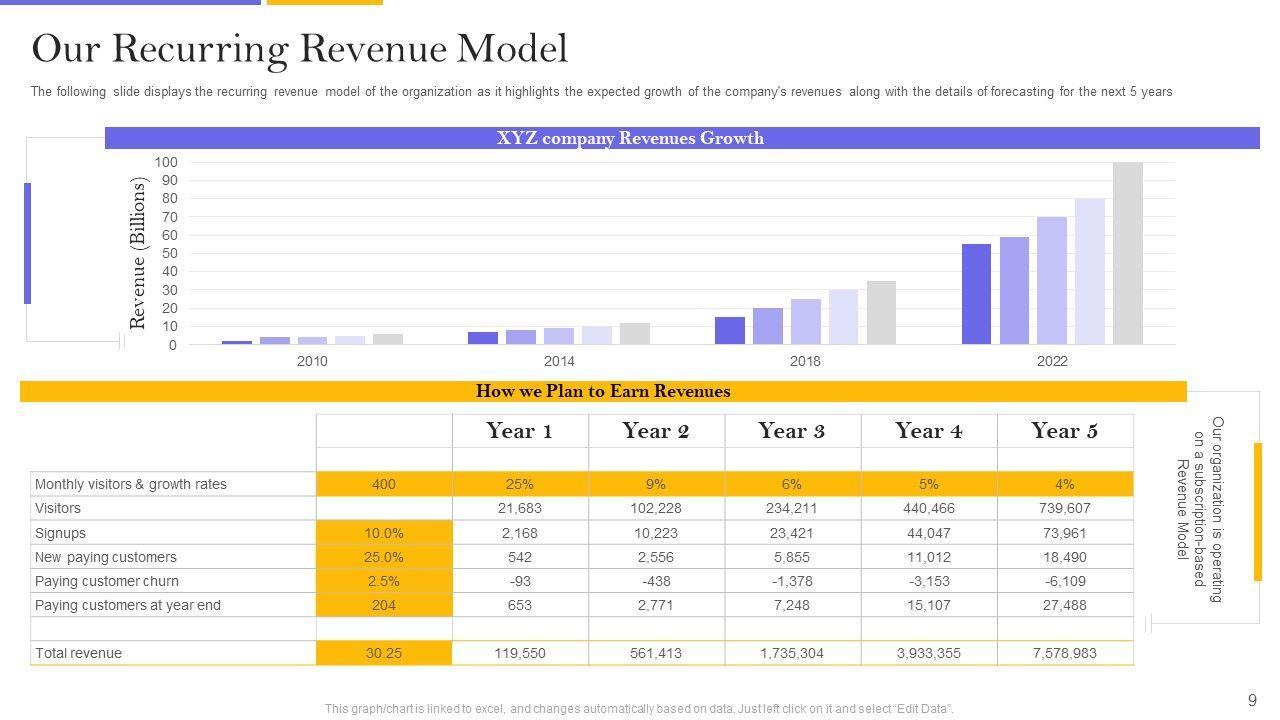The height and width of the screenshot is (720, 1280).
Task: Click the Year 1 column header
Action: tap(519, 431)
